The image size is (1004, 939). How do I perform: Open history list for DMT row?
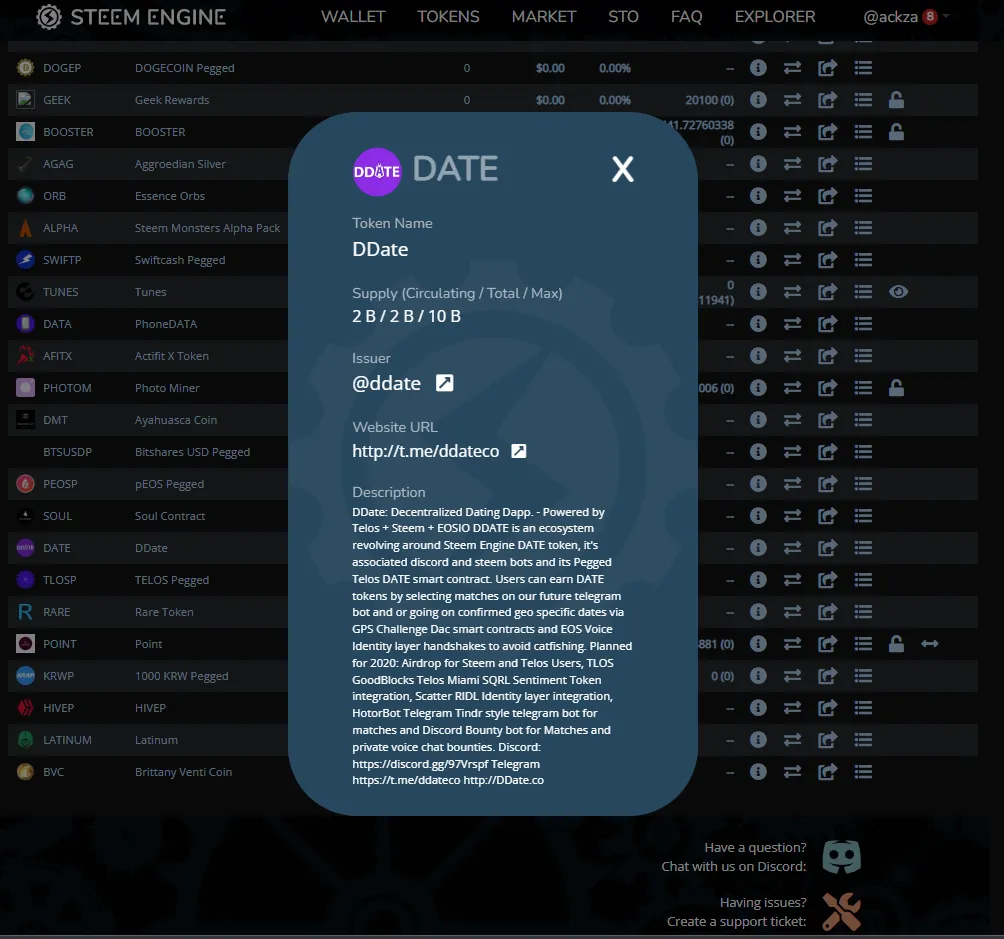click(863, 420)
